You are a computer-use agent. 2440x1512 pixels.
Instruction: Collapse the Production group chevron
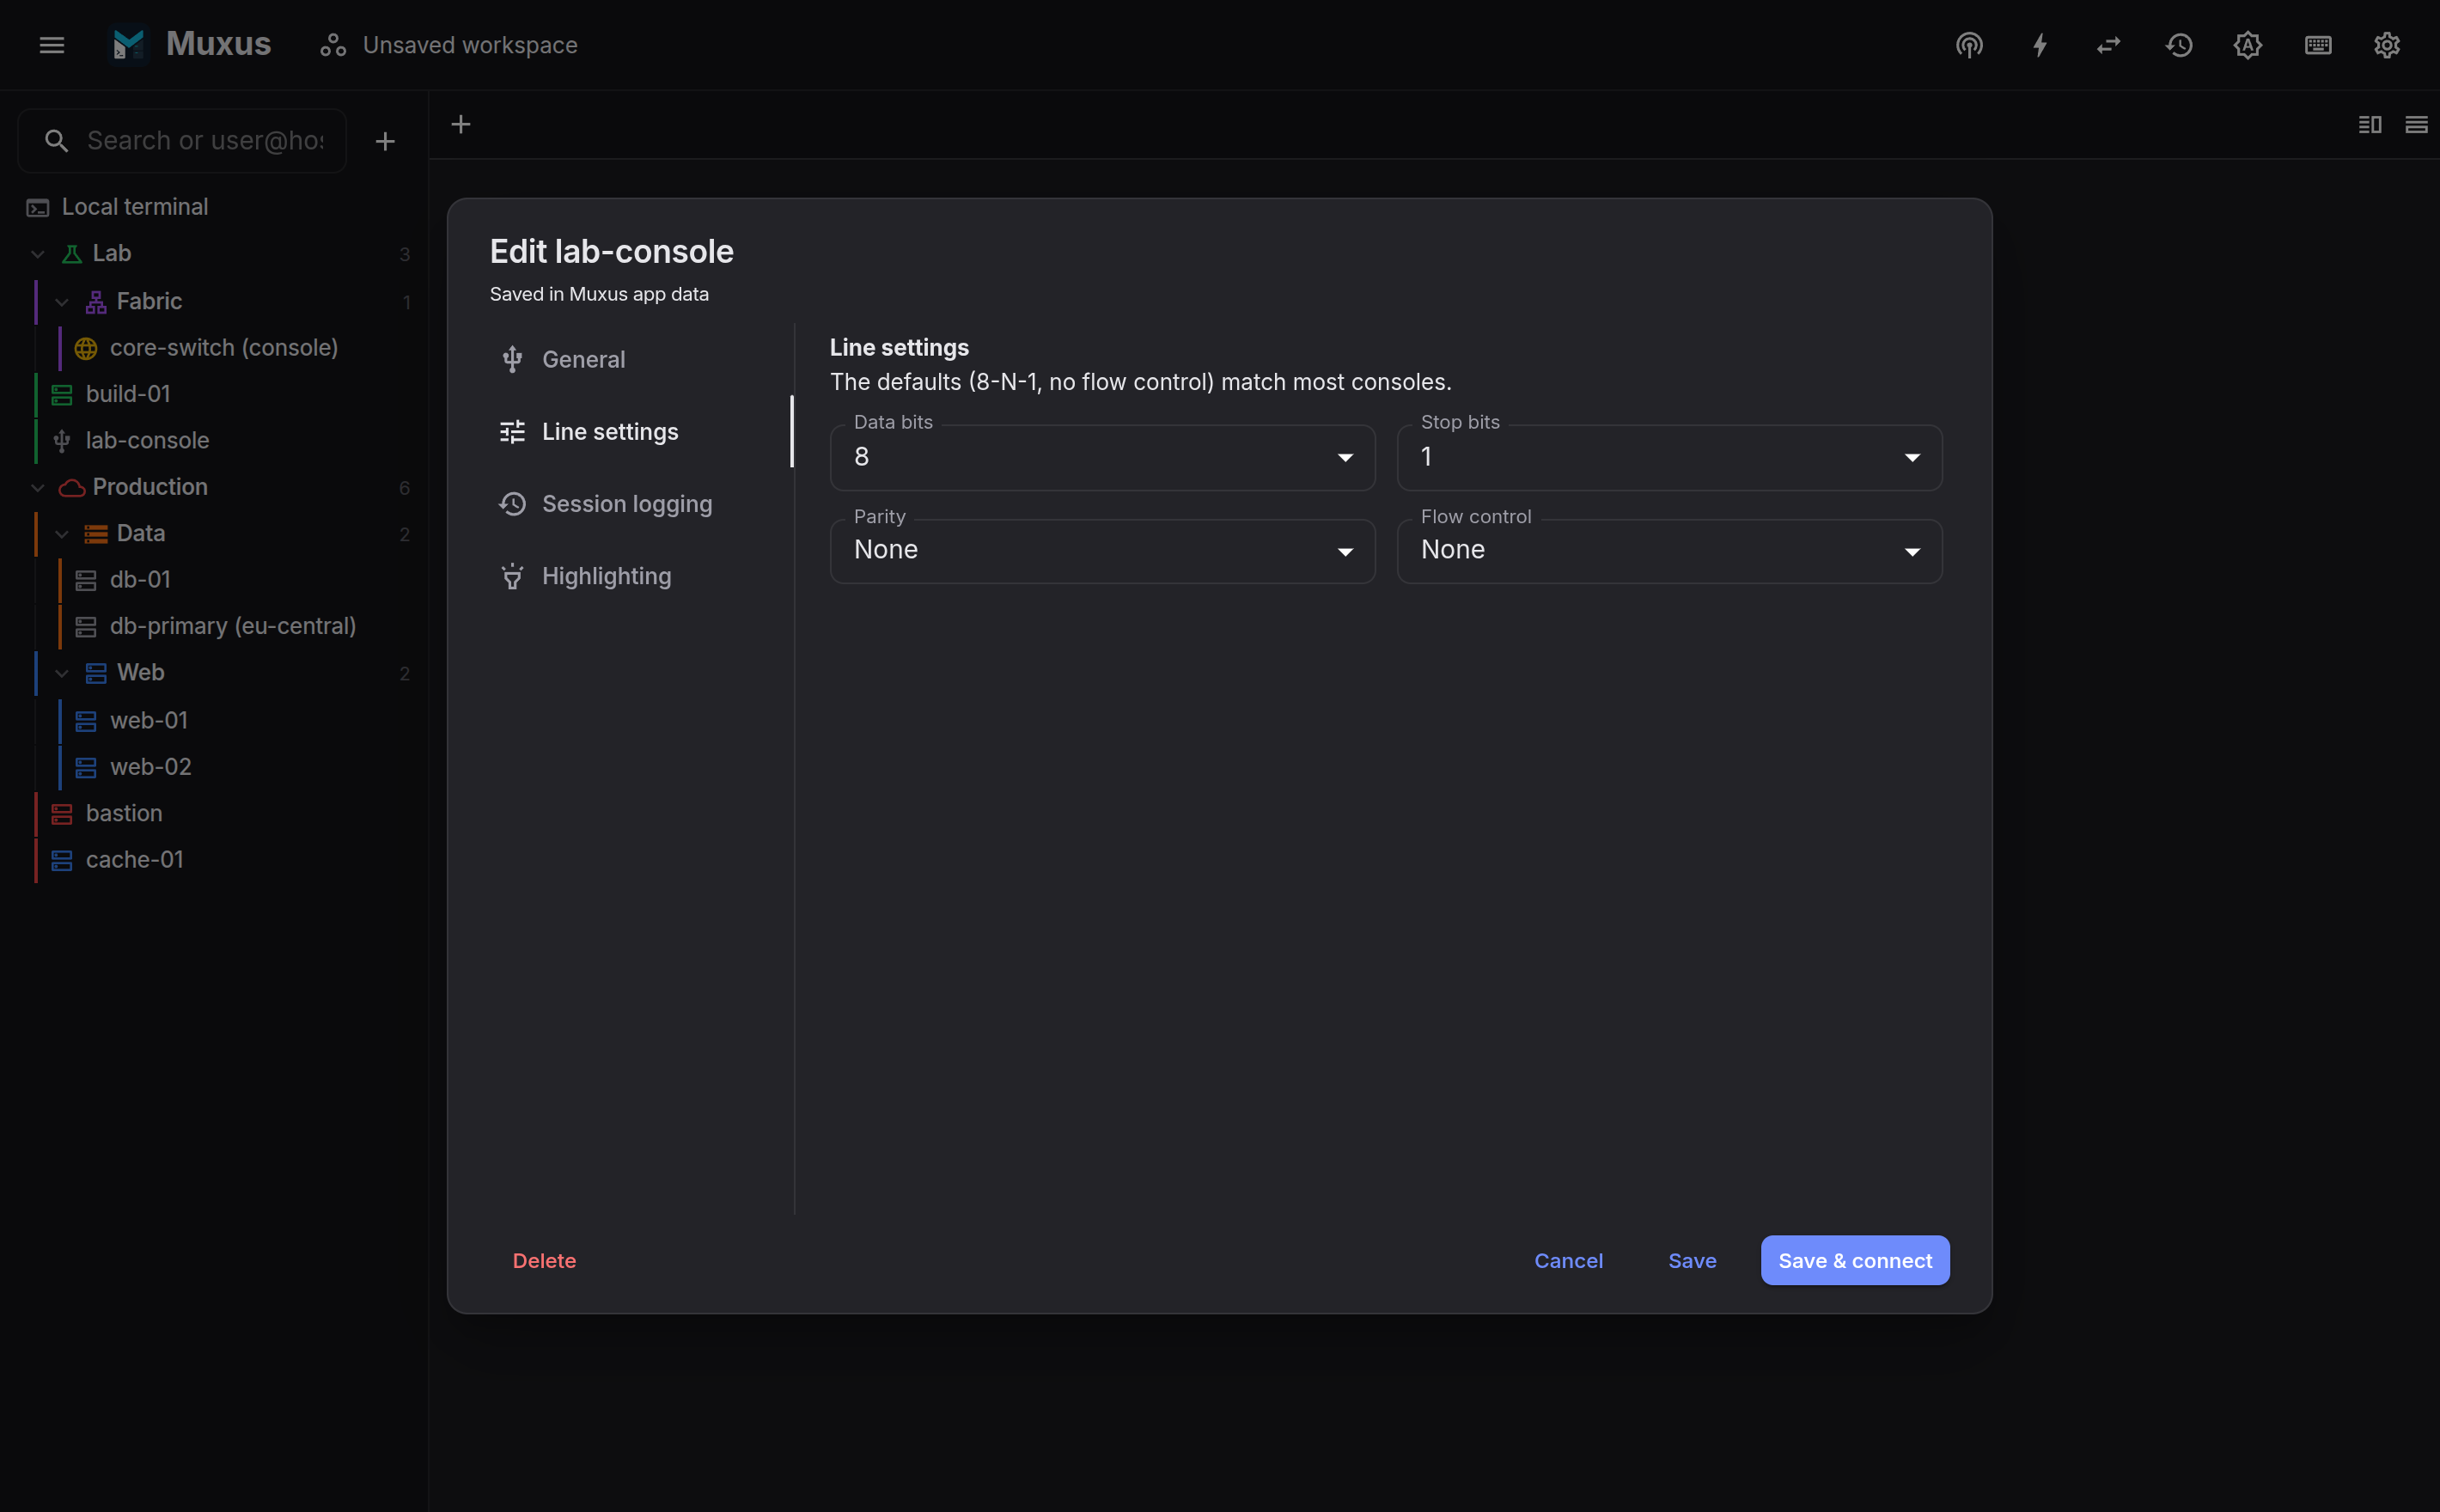[38, 488]
